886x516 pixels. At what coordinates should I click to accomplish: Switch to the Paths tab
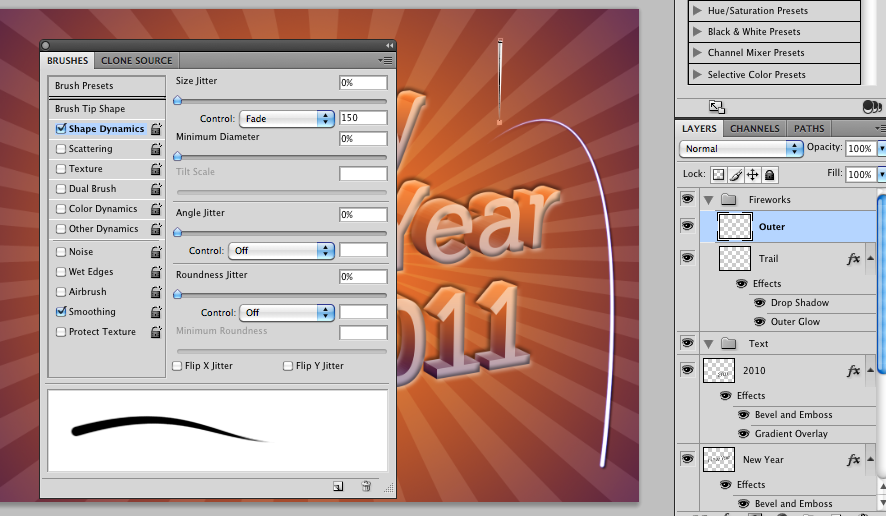click(809, 129)
